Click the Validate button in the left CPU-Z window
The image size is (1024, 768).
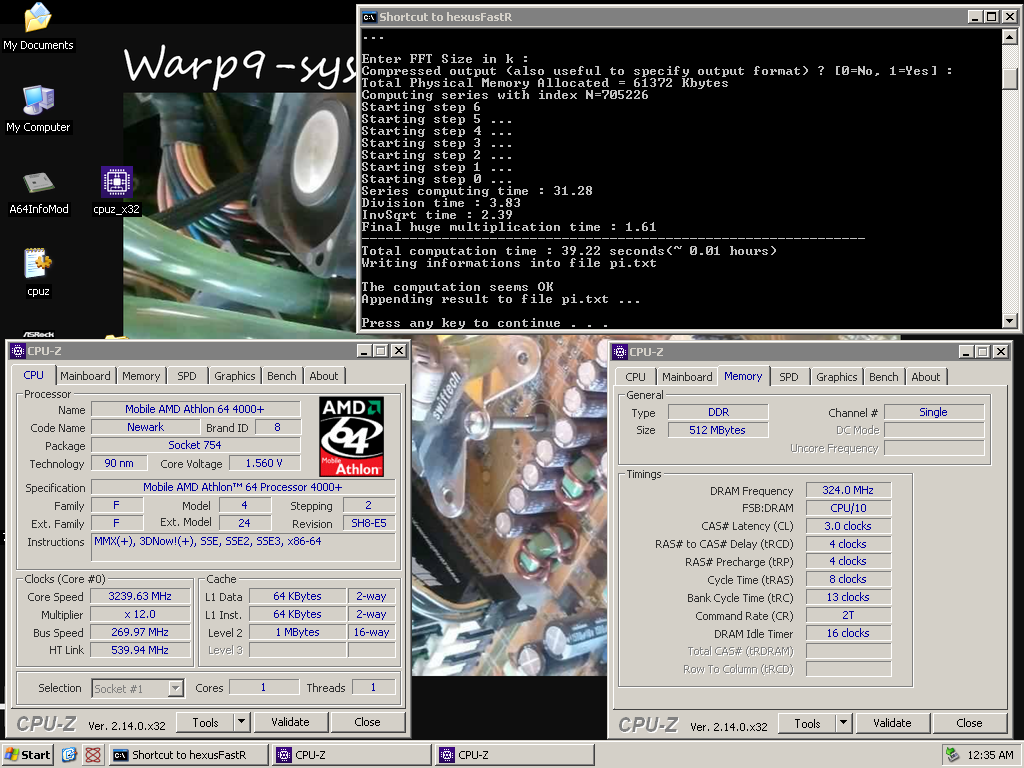pos(290,722)
